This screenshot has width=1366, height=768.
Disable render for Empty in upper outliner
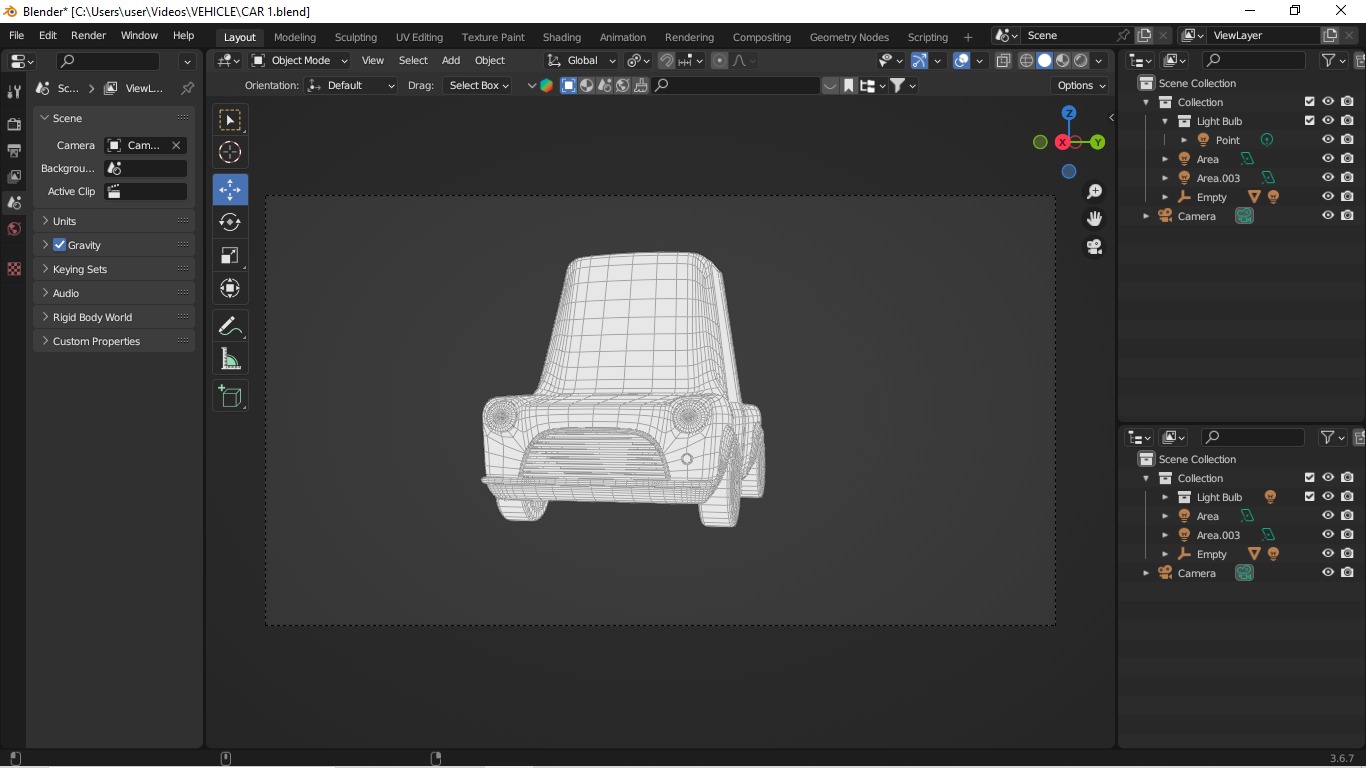[x=1347, y=197]
